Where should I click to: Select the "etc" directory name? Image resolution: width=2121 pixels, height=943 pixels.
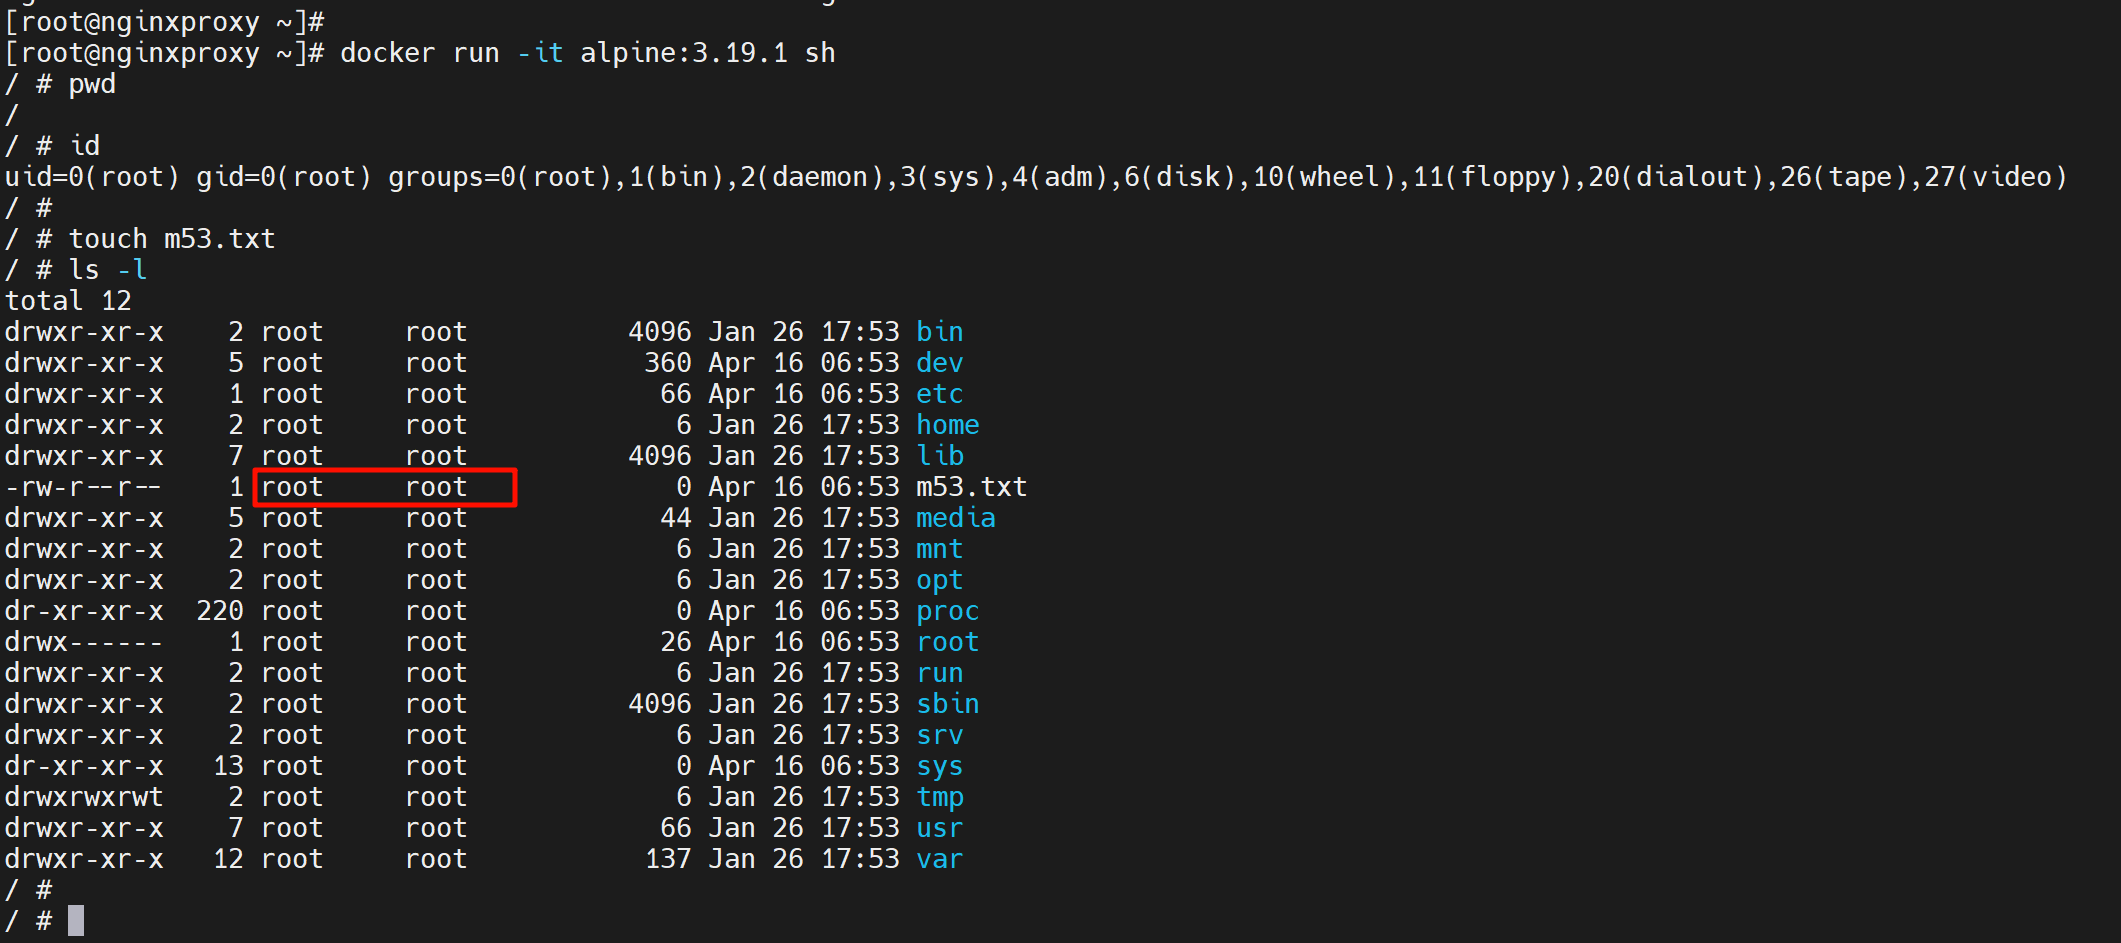(939, 394)
